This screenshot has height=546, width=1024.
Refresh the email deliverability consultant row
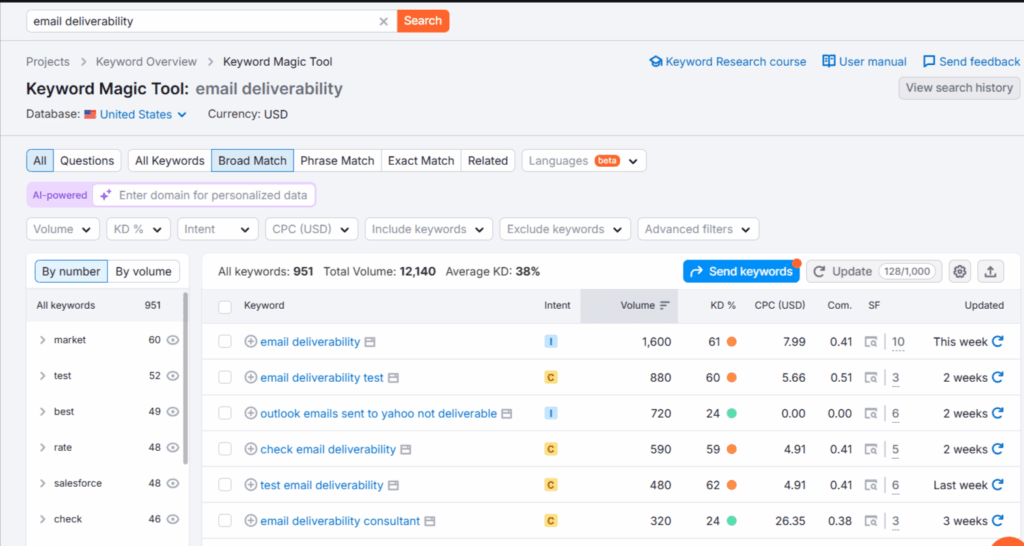pyautogui.click(x=997, y=521)
